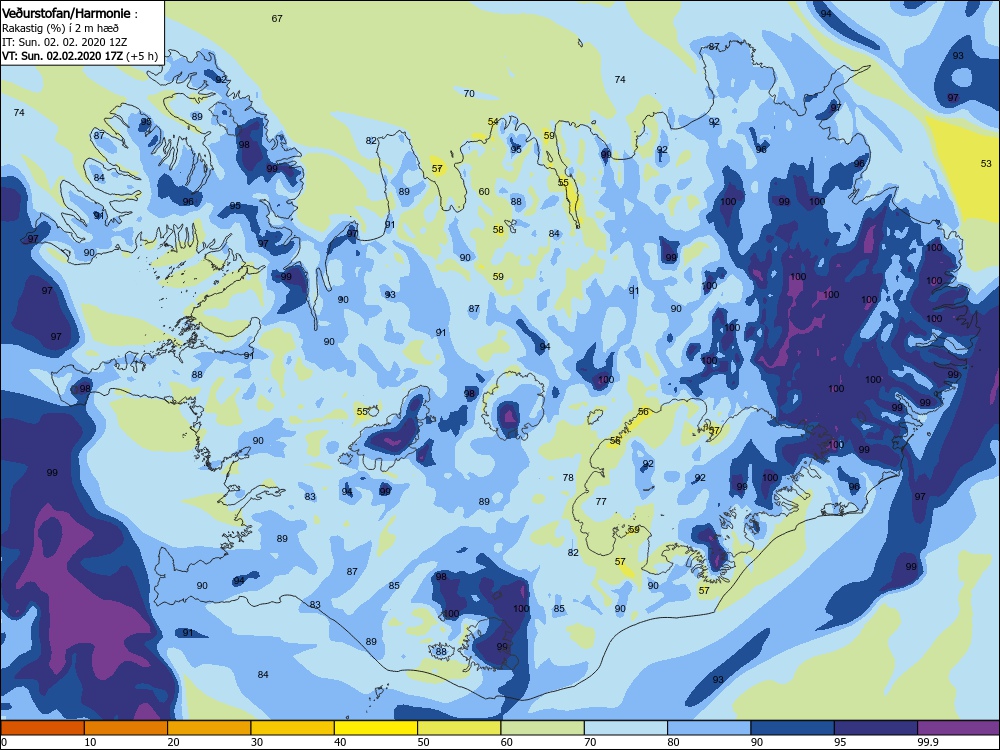Click the orange 10–20 legend swatch
The height and width of the screenshot is (750, 1000).
126,728
